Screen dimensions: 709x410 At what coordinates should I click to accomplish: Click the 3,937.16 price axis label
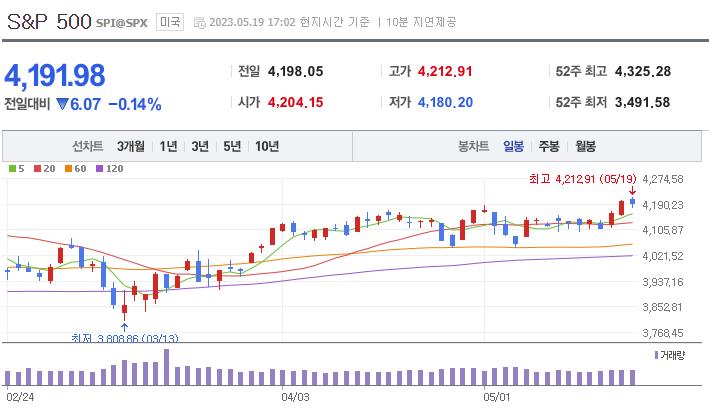(x=662, y=282)
